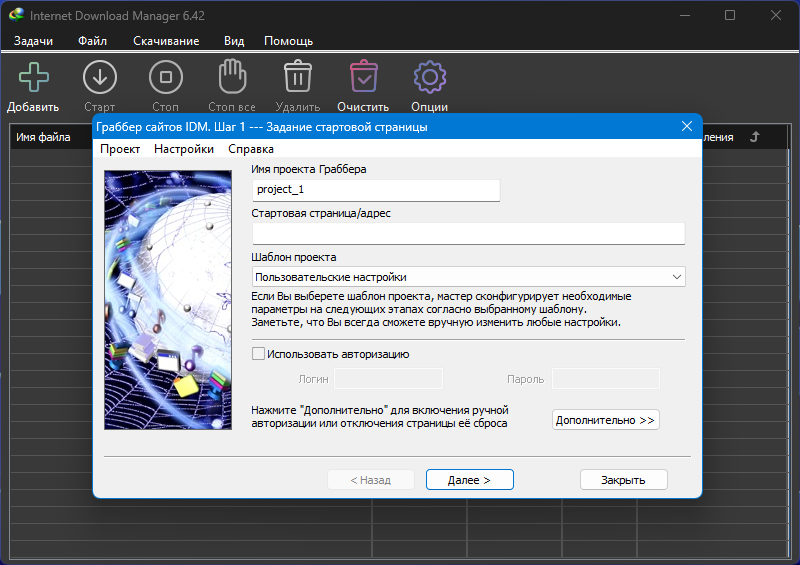Open the Задачи menu

[33, 41]
